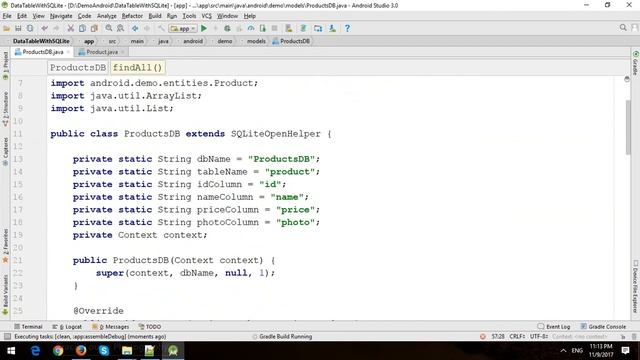Click the SDK Manager download icon

(x=333, y=29)
